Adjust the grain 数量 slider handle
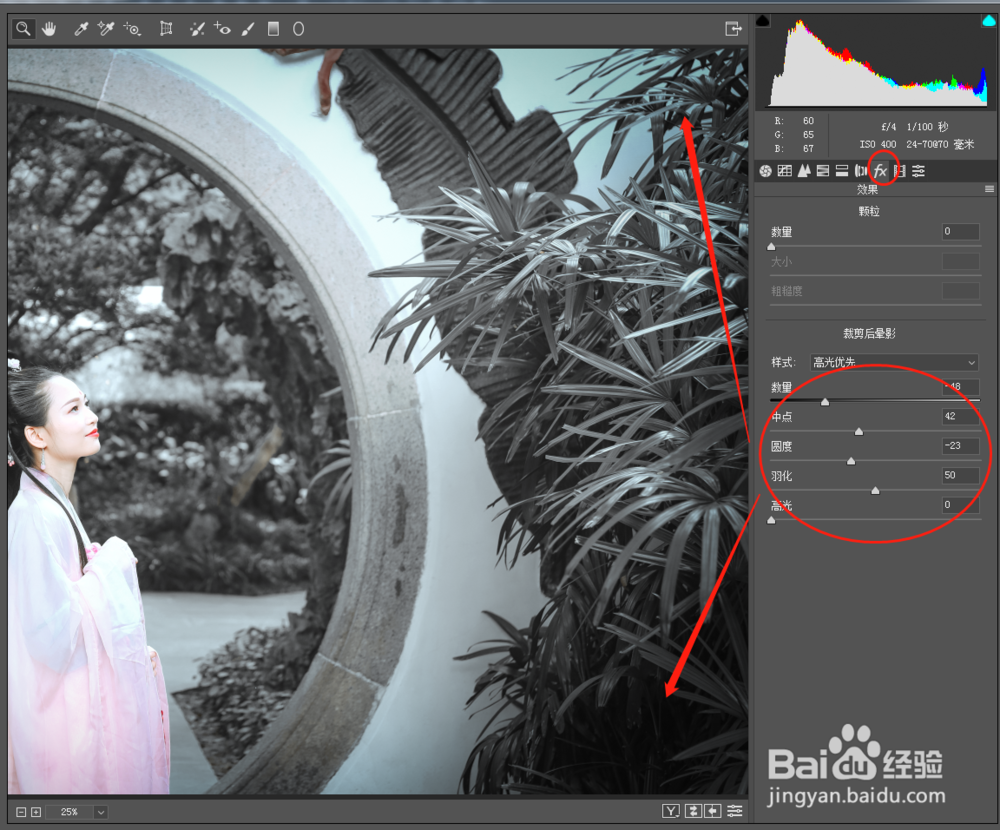Viewport: 1000px width, 830px height. 771,246
